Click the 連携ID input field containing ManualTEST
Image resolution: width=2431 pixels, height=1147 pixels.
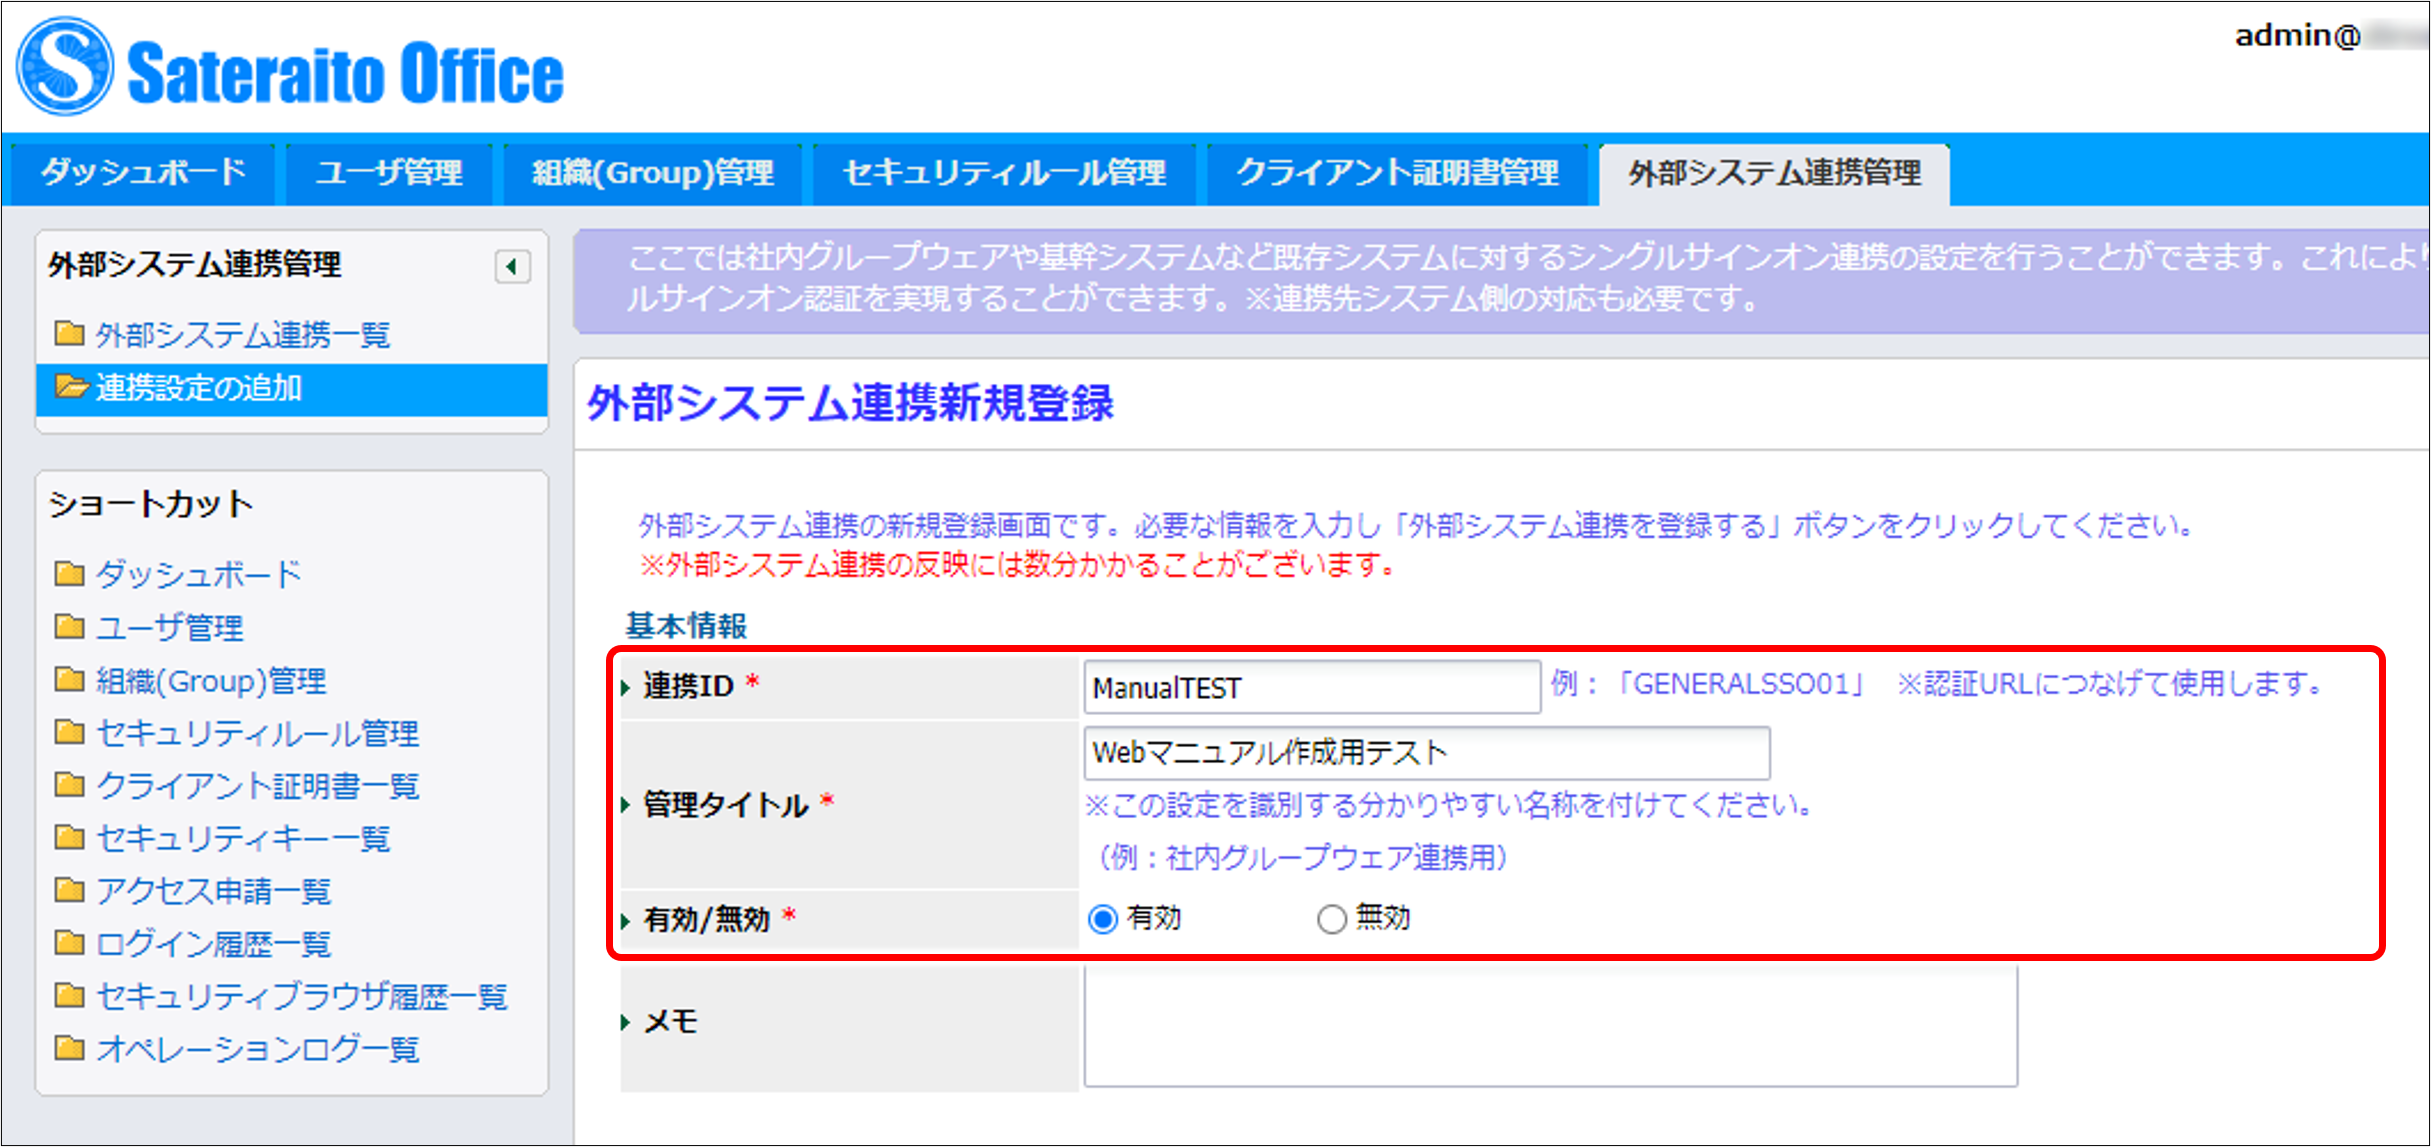(x=1312, y=687)
